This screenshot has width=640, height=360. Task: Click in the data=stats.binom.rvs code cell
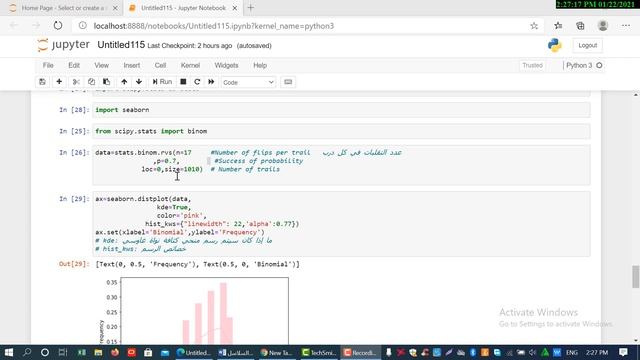341,165
